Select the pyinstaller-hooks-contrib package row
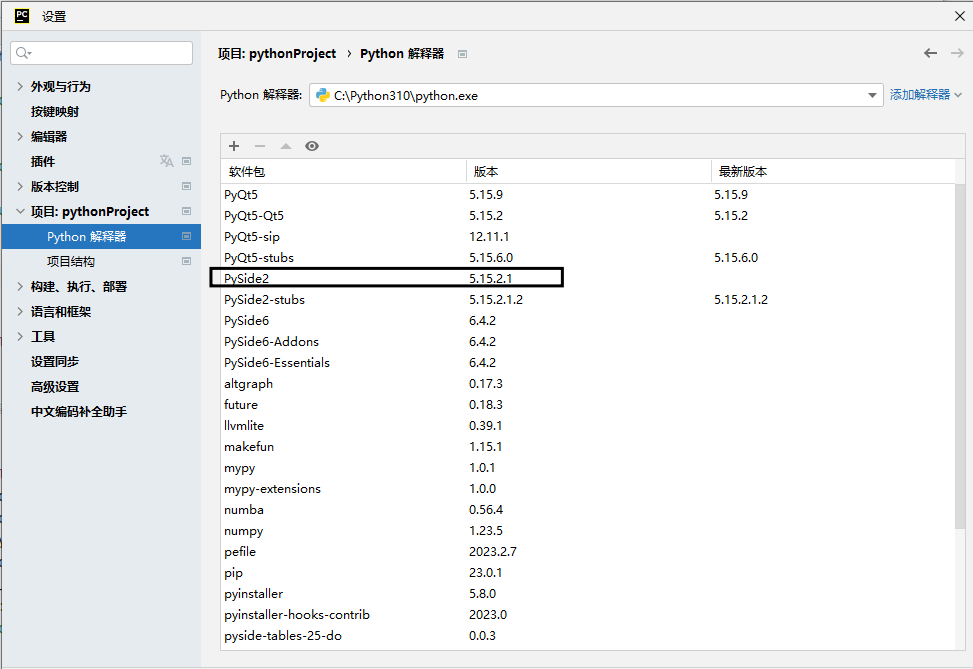 (x=588, y=614)
